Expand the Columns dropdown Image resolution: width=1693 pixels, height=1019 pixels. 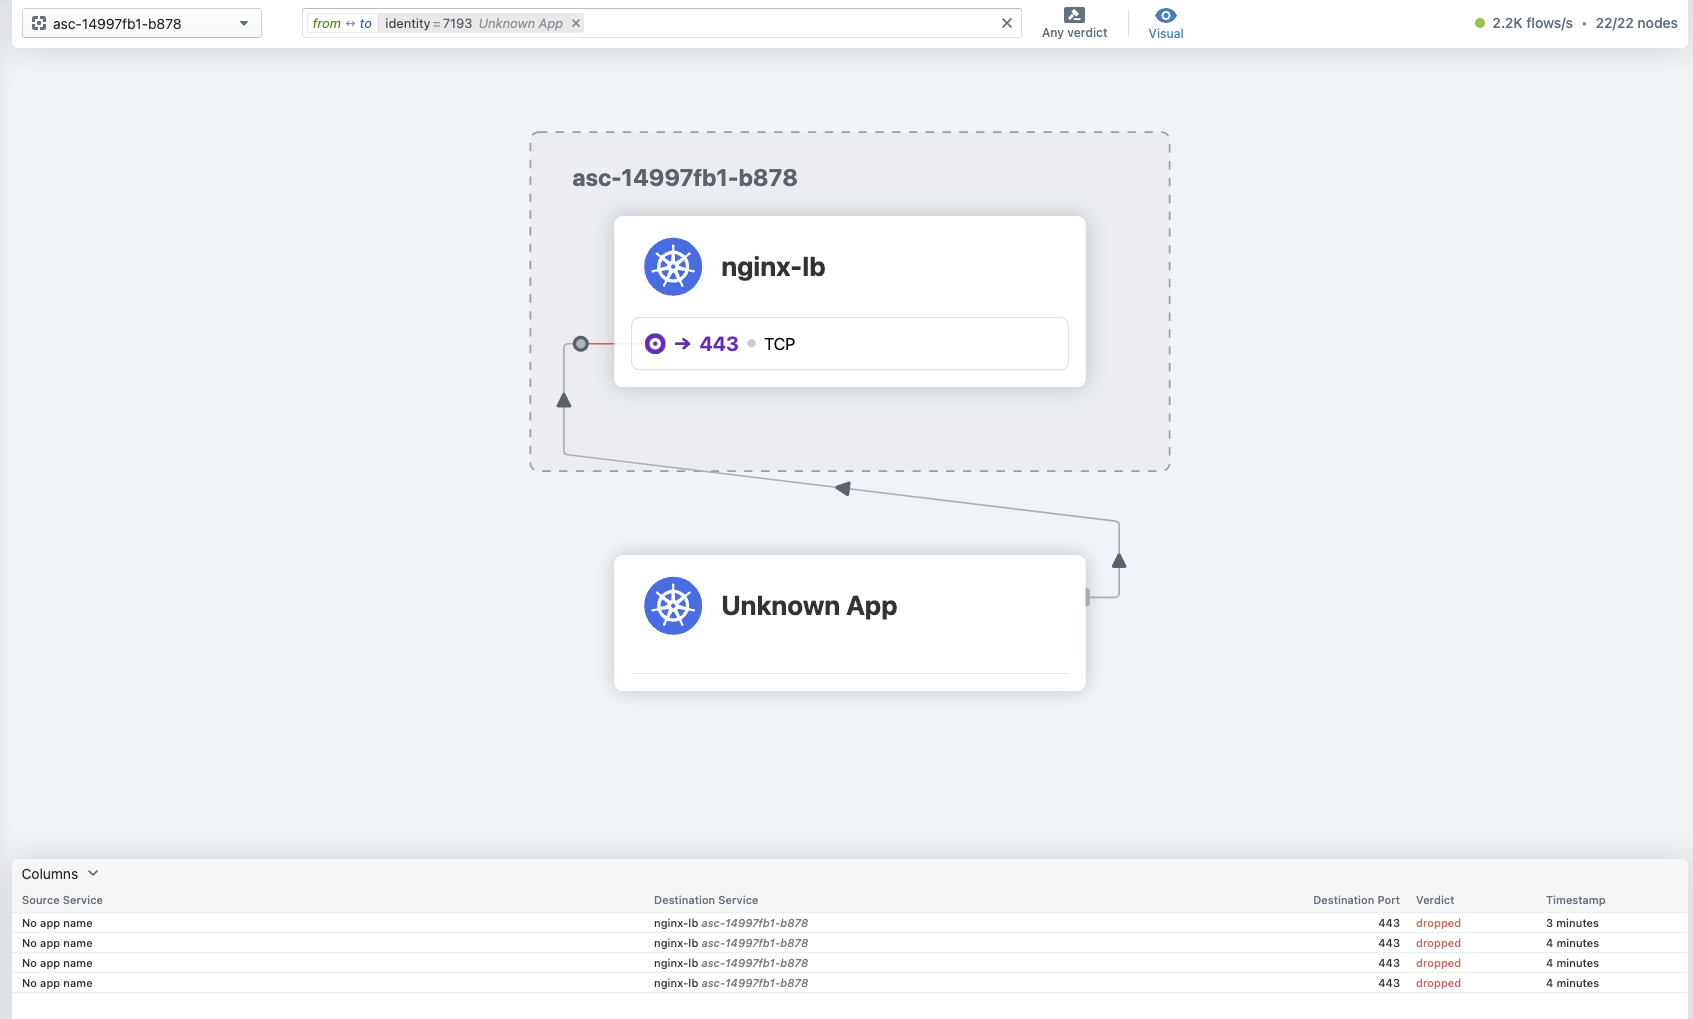(60, 874)
